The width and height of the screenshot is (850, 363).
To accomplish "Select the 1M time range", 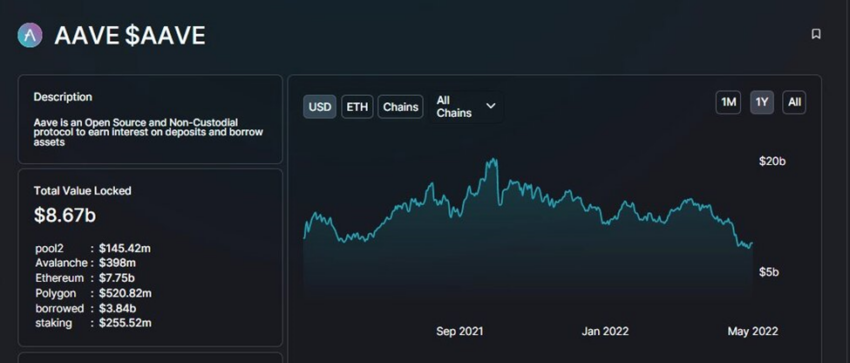I will tap(729, 102).
